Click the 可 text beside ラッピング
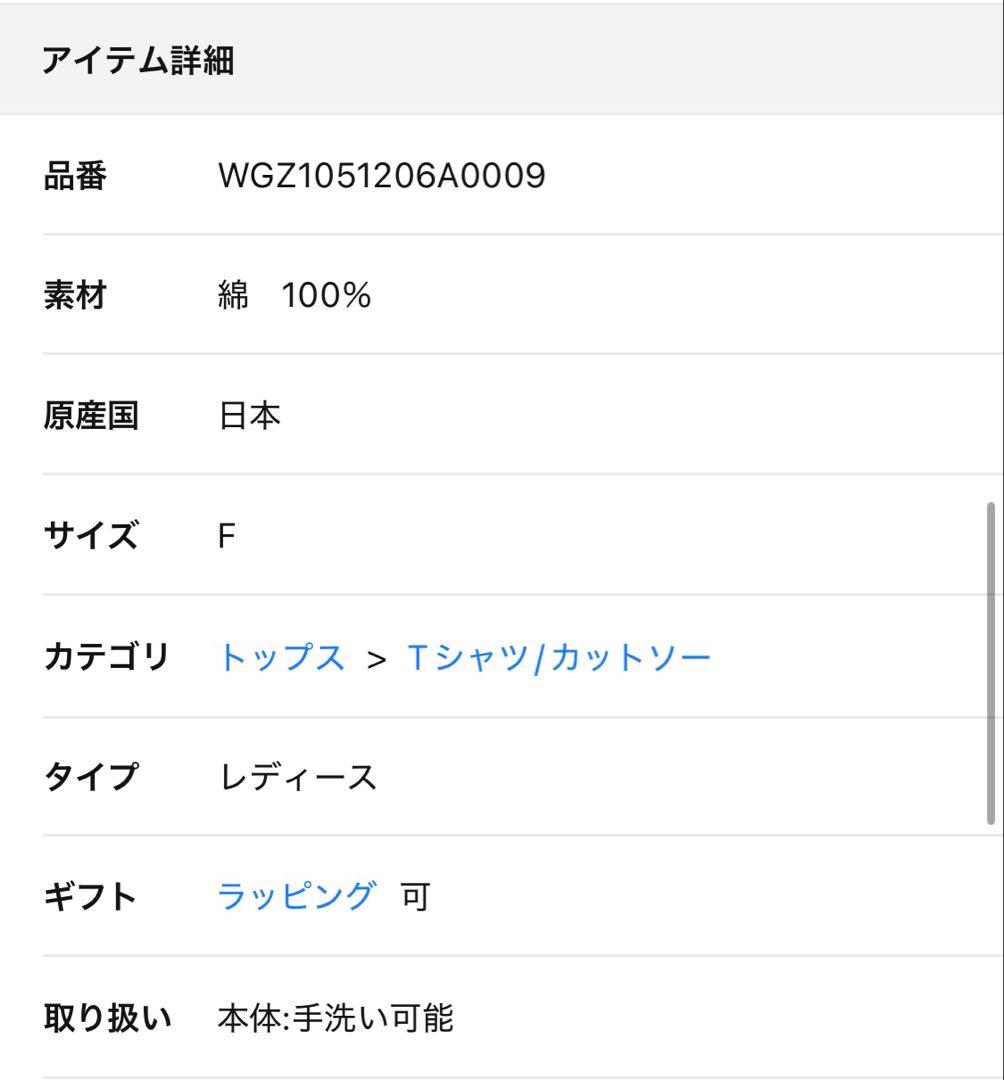The height and width of the screenshot is (1080, 1004). (415, 896)
